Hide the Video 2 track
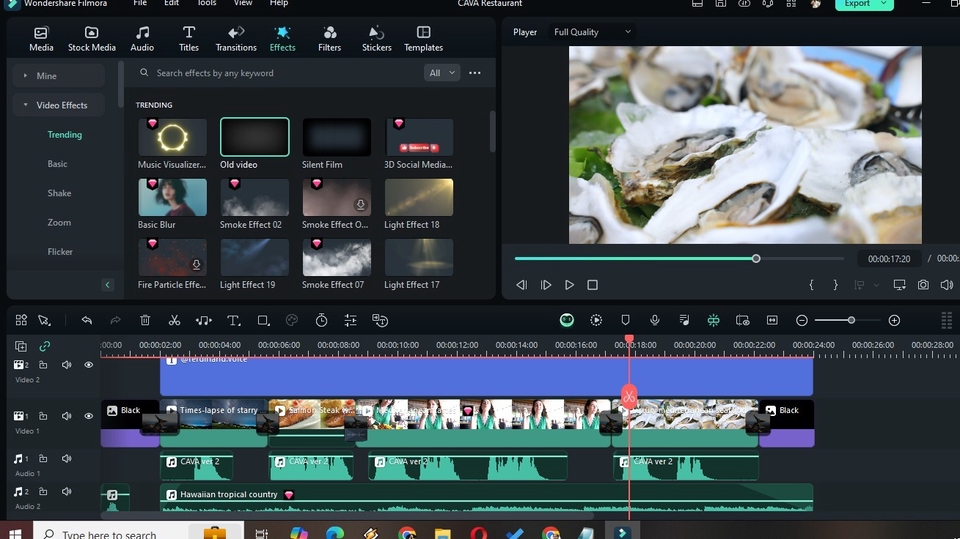 [x=89, y=365]
